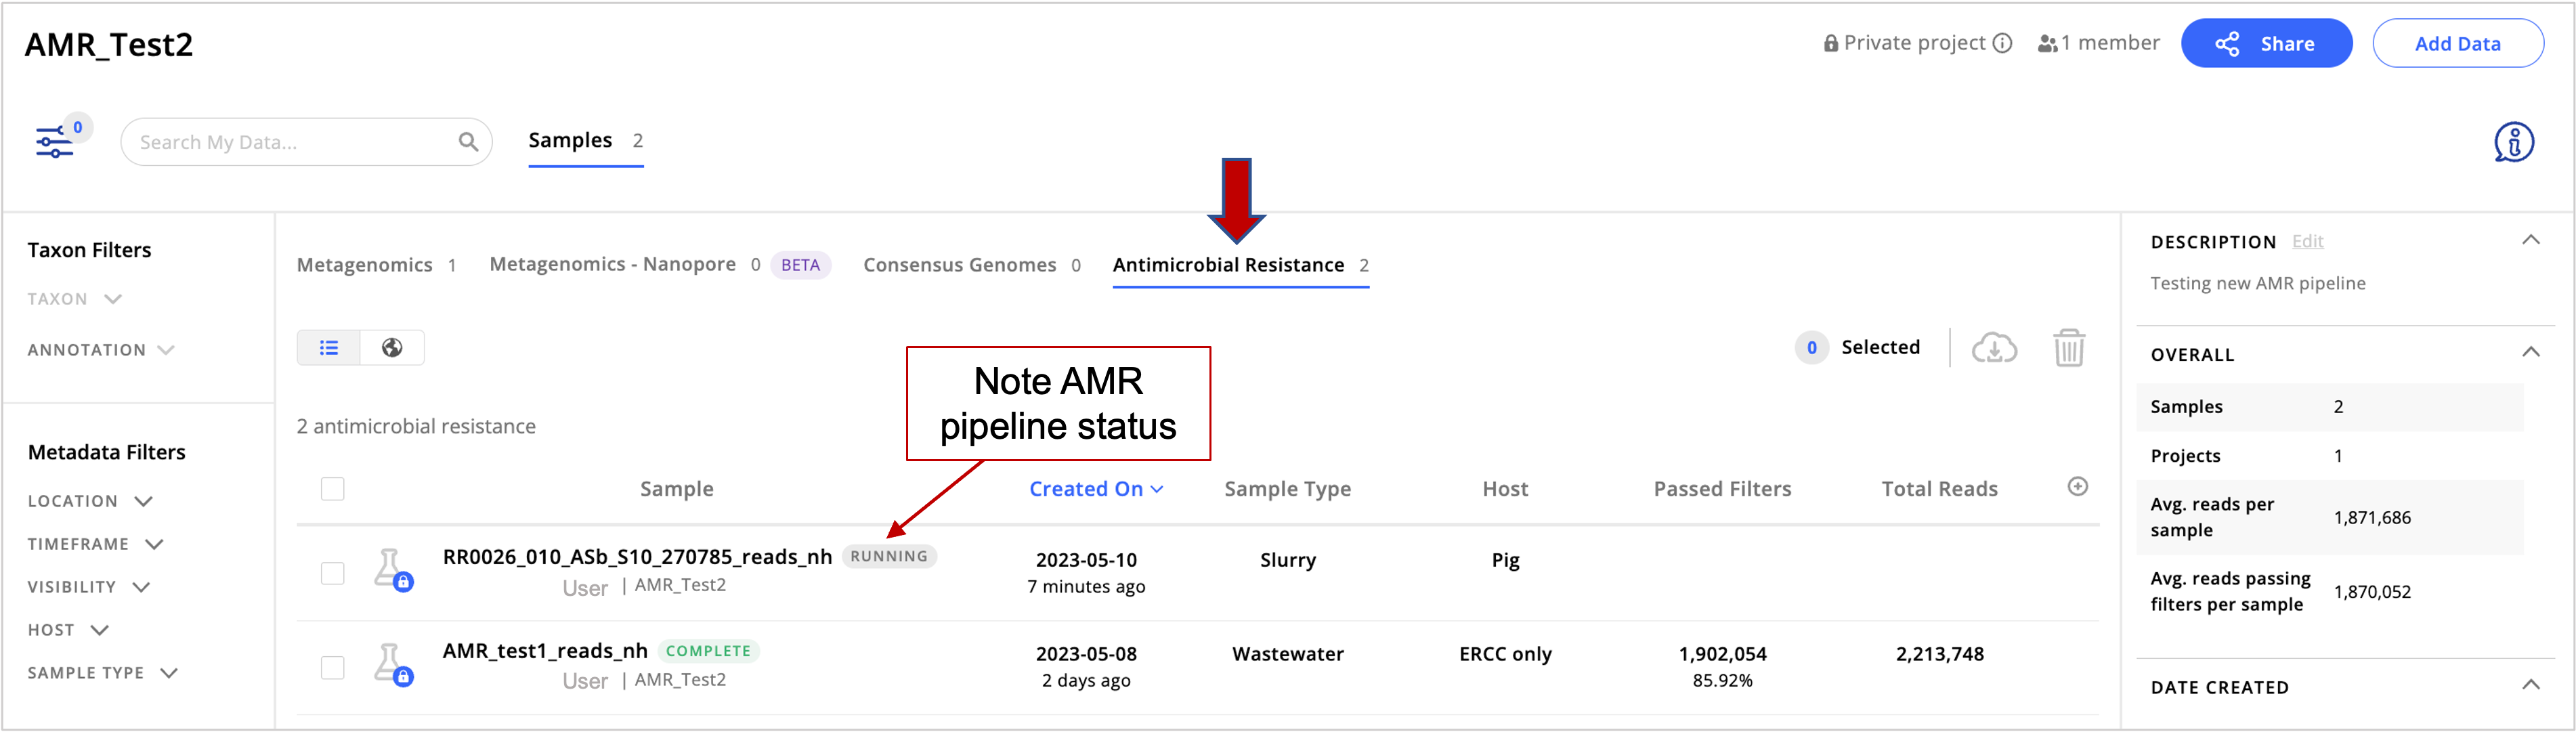Image resolution: width=2576 pixels, height=732 pixels.
Task: Edit the project description
Action: click(2308, 241)
